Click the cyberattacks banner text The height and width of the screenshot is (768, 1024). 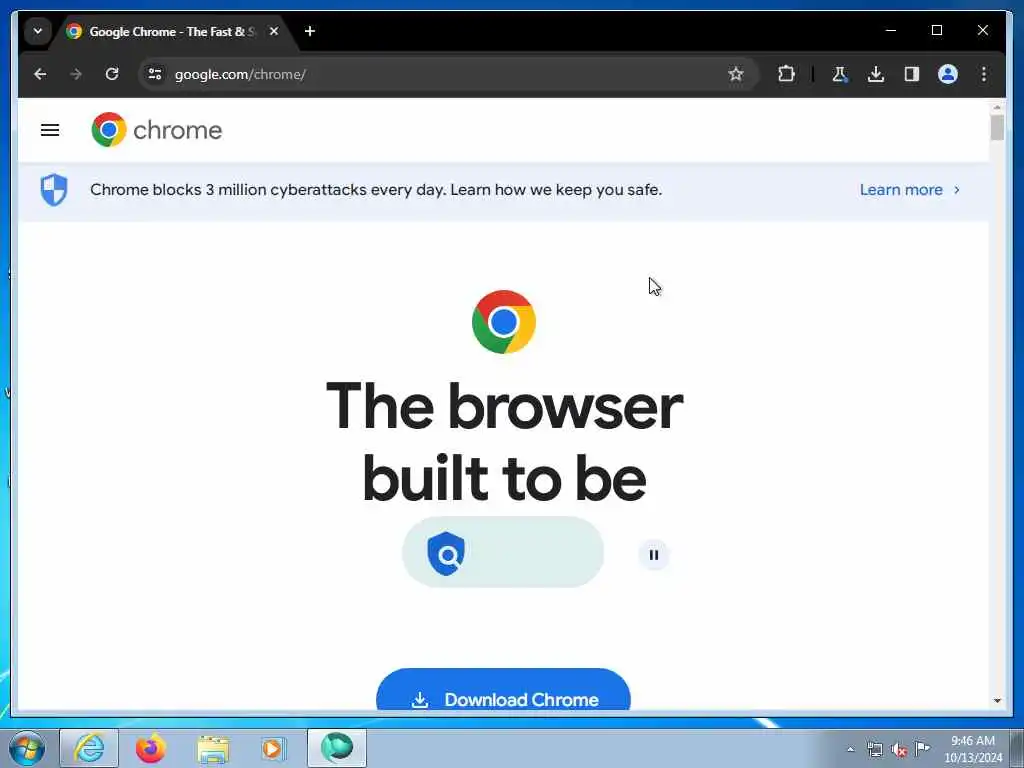pyautogui.click(x=376, y=190)
